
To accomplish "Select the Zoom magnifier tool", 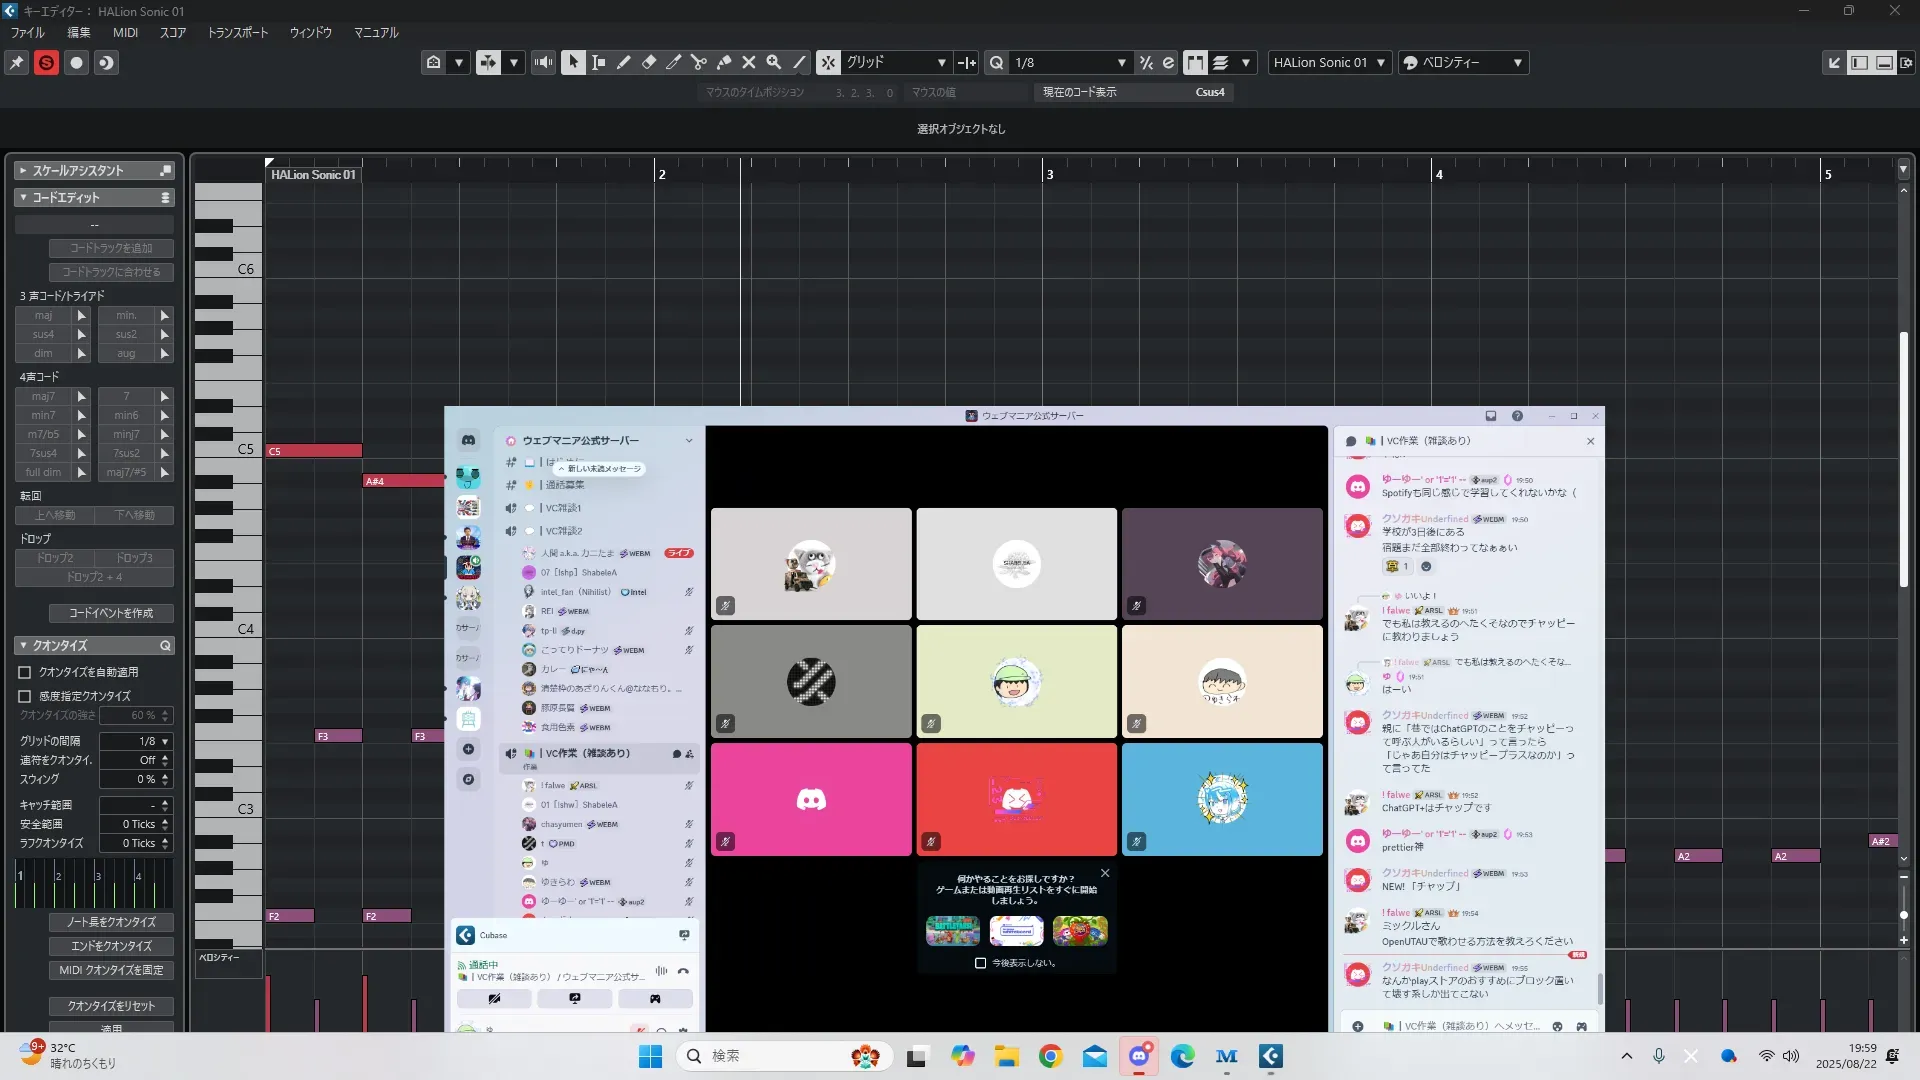I will tap(773, 62).
